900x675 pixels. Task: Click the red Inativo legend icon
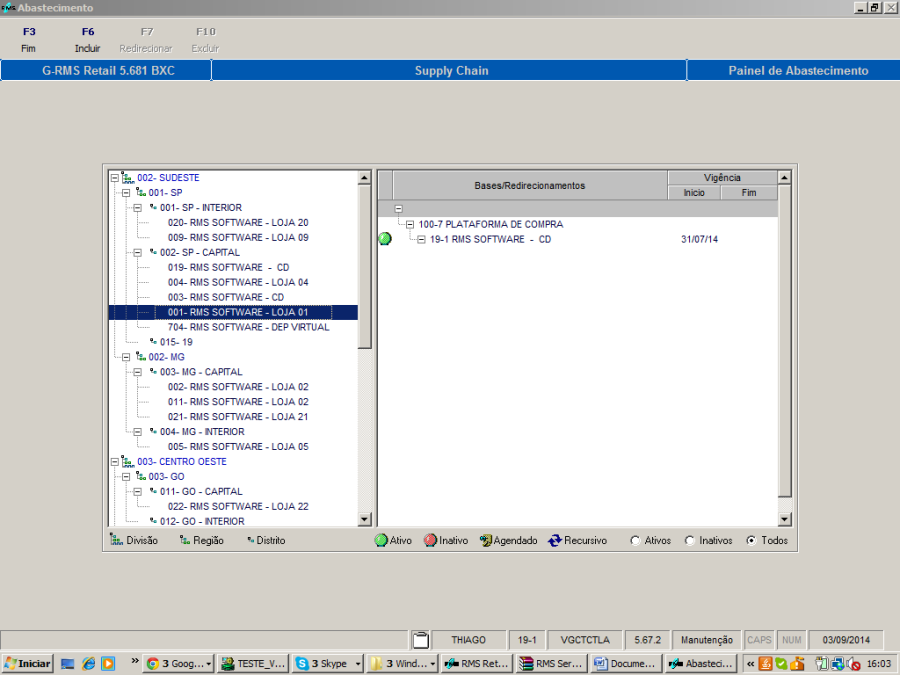tap(430, 540)
